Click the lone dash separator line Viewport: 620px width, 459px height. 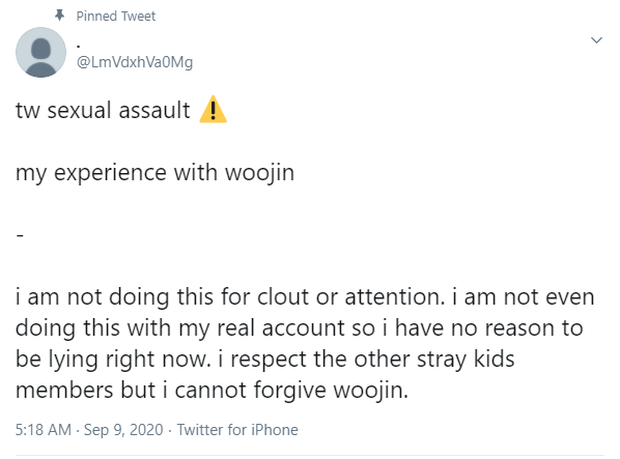19,234
